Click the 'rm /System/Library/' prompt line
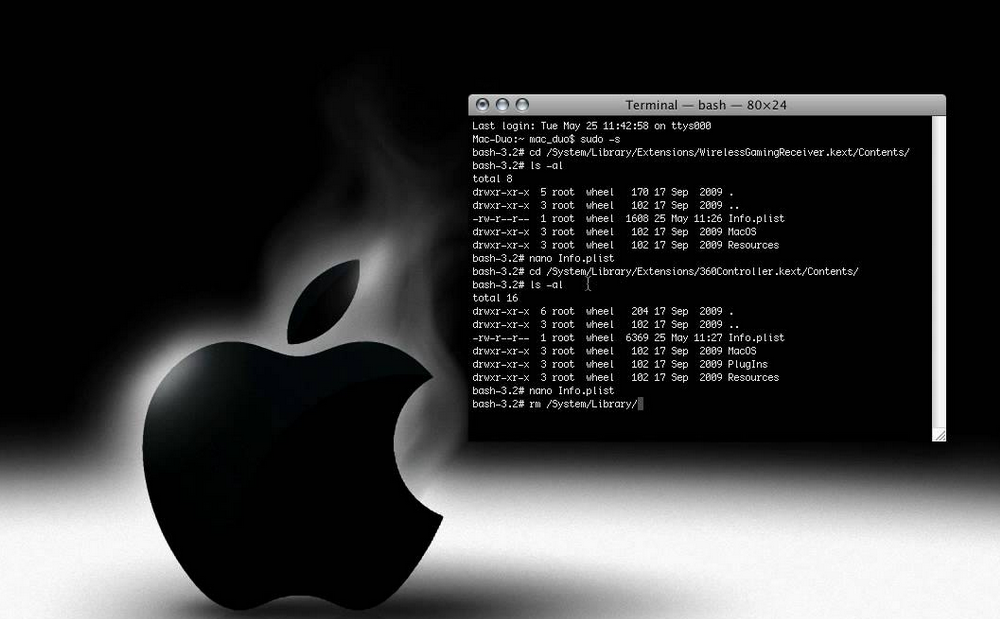The height and width of the screenshot is (619, 1000). 557,404
